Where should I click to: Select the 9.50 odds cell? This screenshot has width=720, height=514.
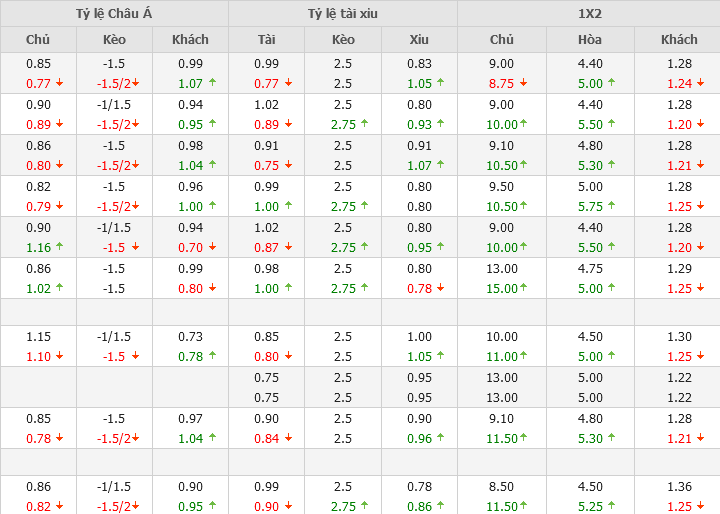click(x=502, y=187)
